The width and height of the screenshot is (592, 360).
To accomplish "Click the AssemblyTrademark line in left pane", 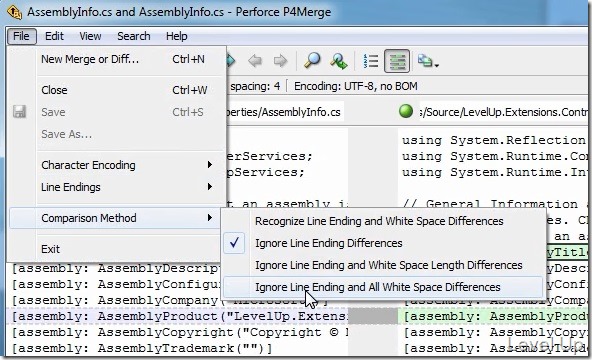I will click(142, 348).
